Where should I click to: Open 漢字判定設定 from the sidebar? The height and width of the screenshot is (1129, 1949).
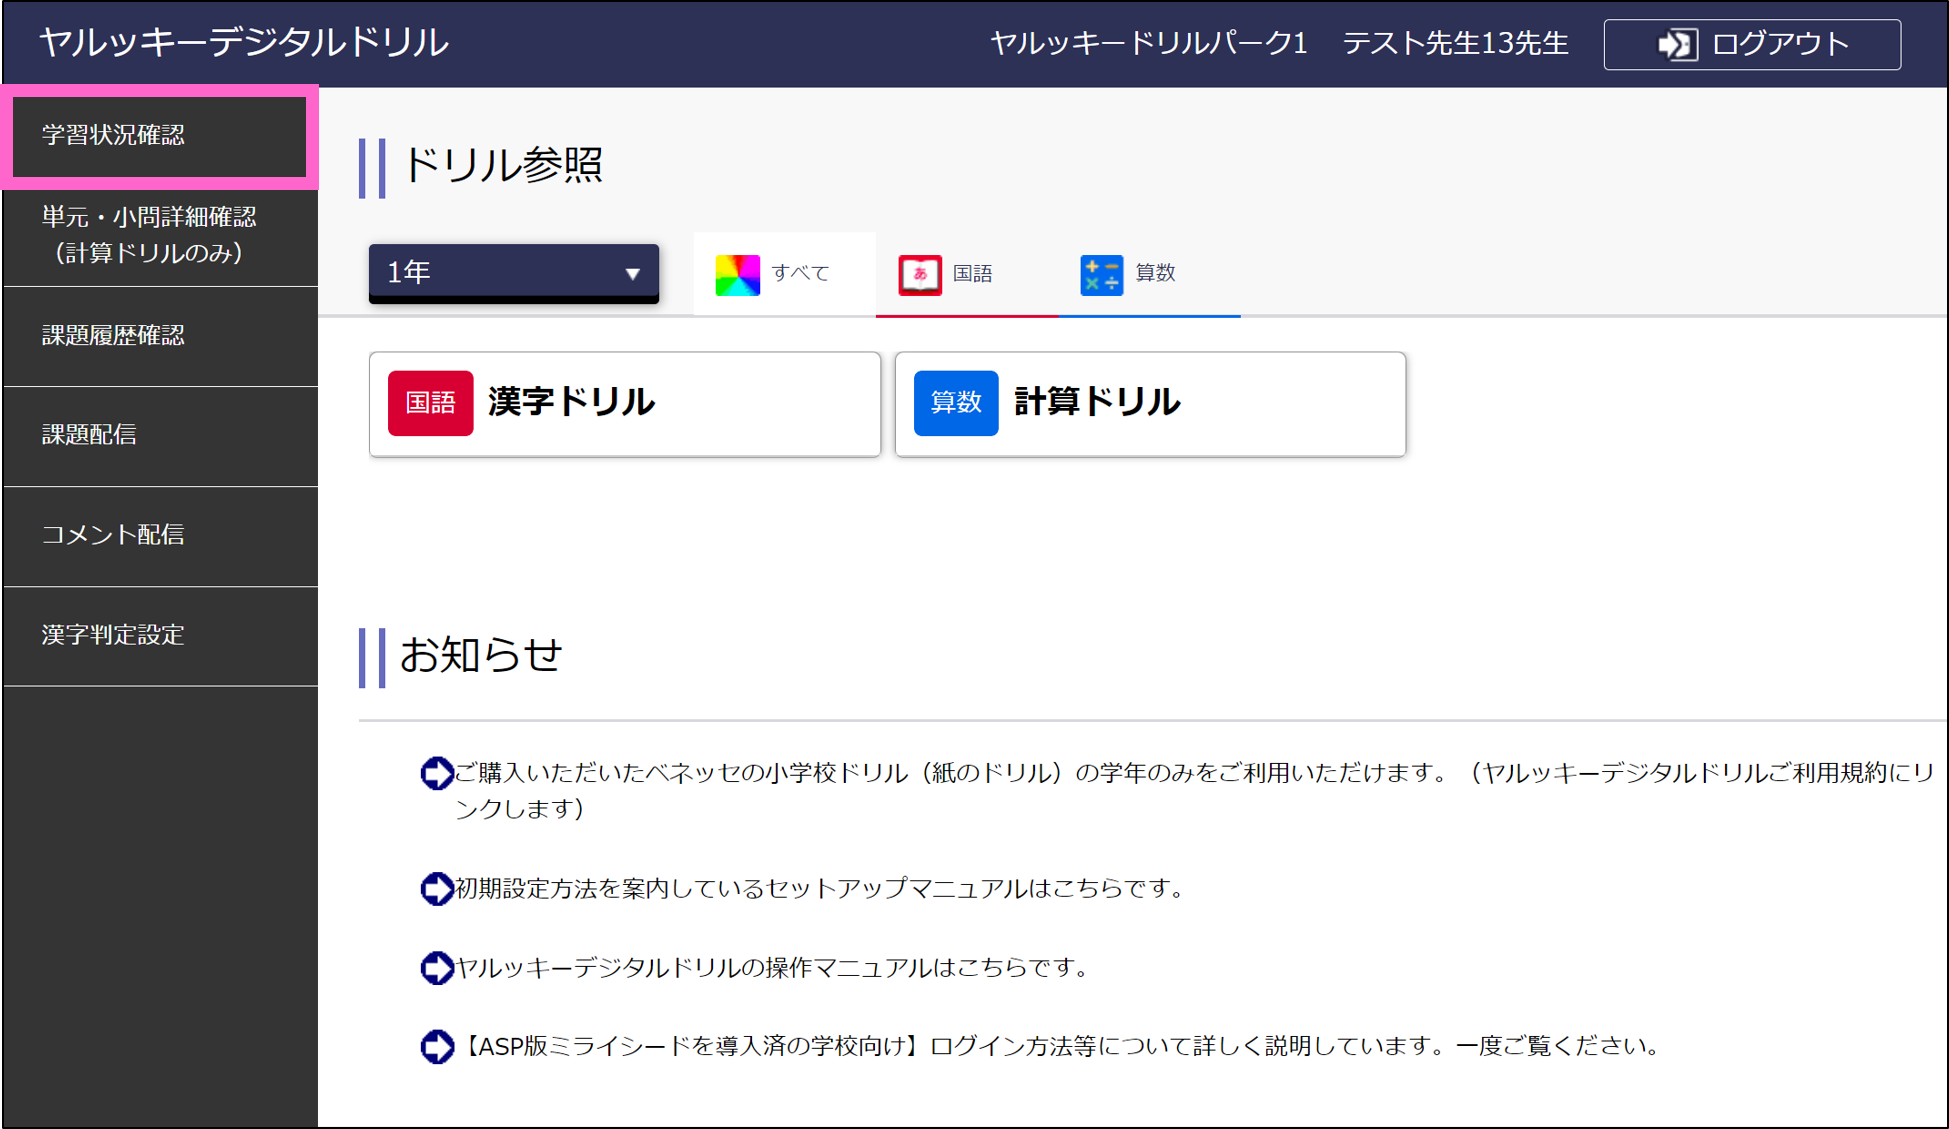coord(112,635)
